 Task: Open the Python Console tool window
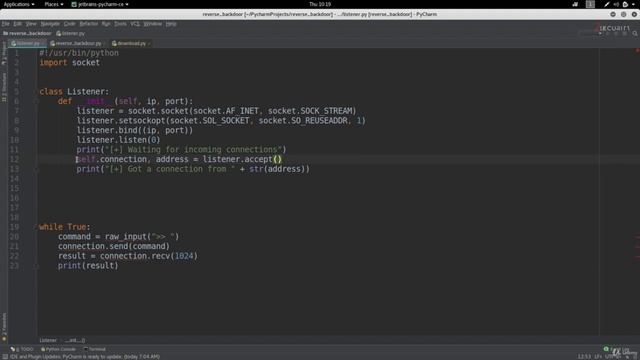[58, 349]
